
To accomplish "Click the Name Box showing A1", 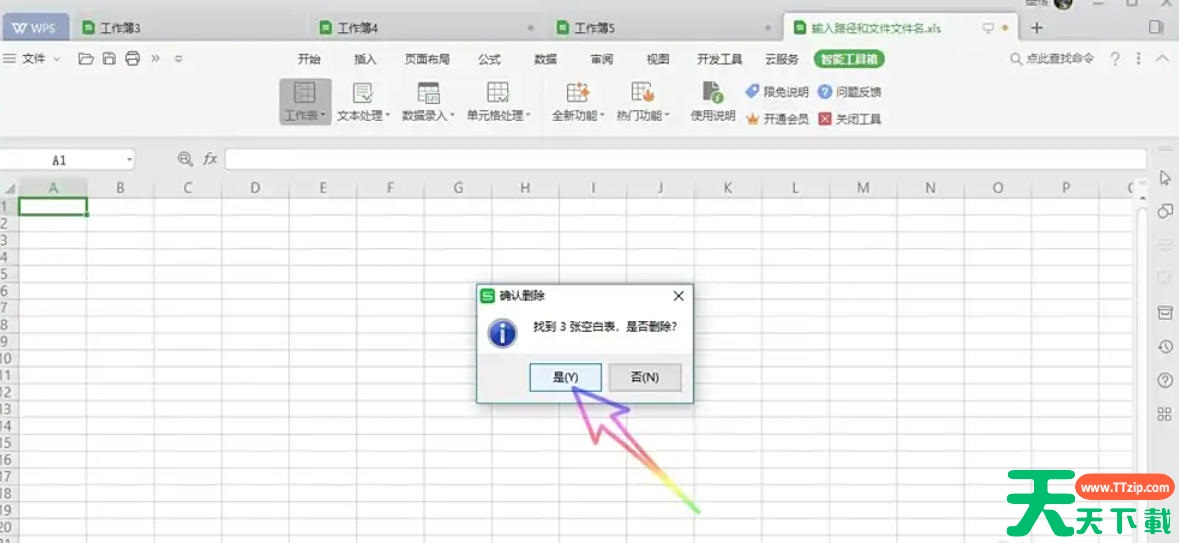I will (x=59, y=159).
